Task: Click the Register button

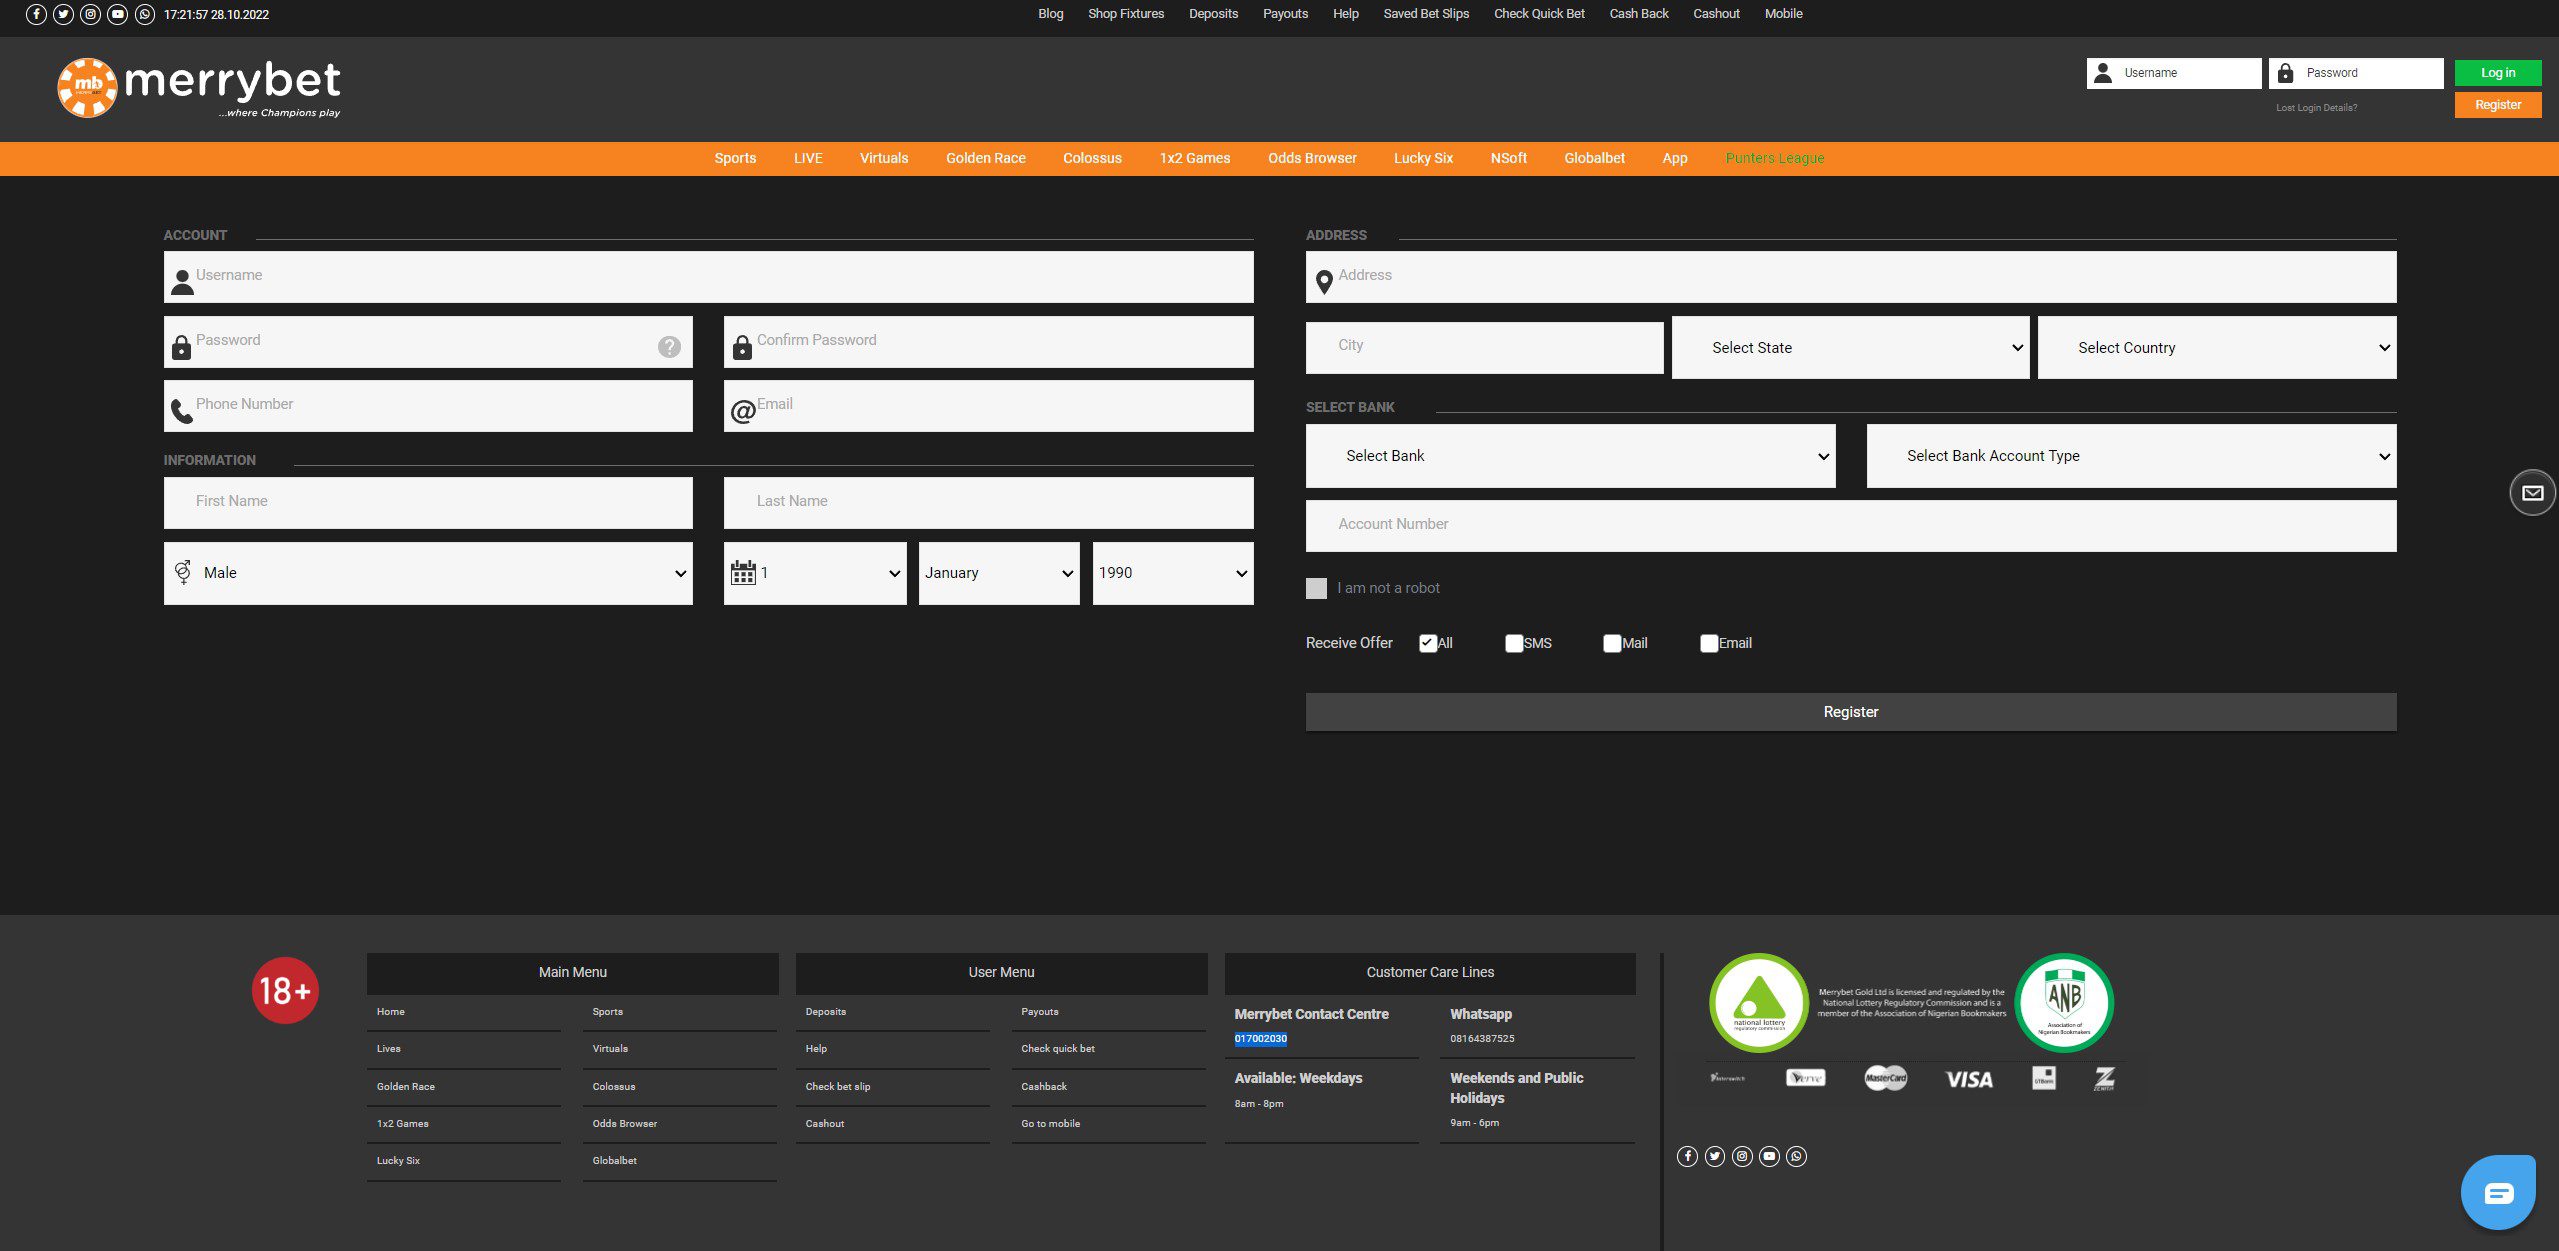Action: [x=1851, y=713]
